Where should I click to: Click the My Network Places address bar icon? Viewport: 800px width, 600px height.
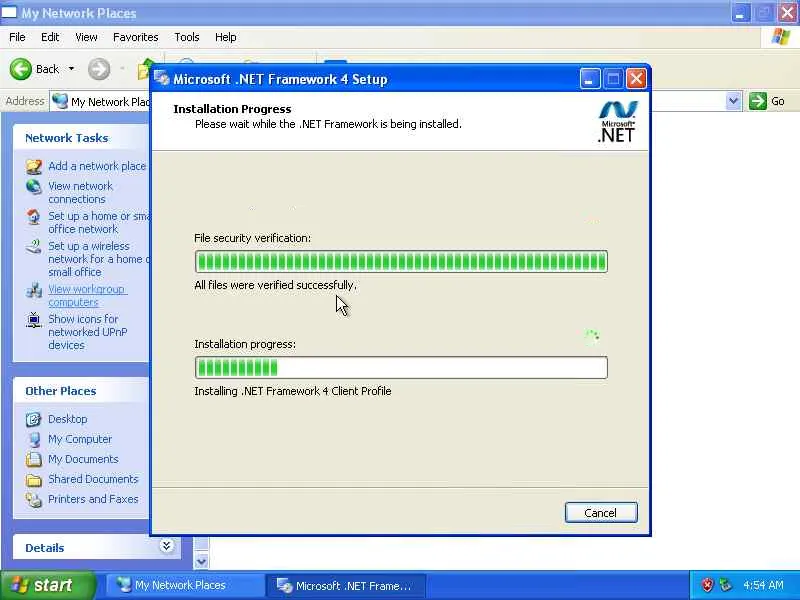tap(60, 101)
